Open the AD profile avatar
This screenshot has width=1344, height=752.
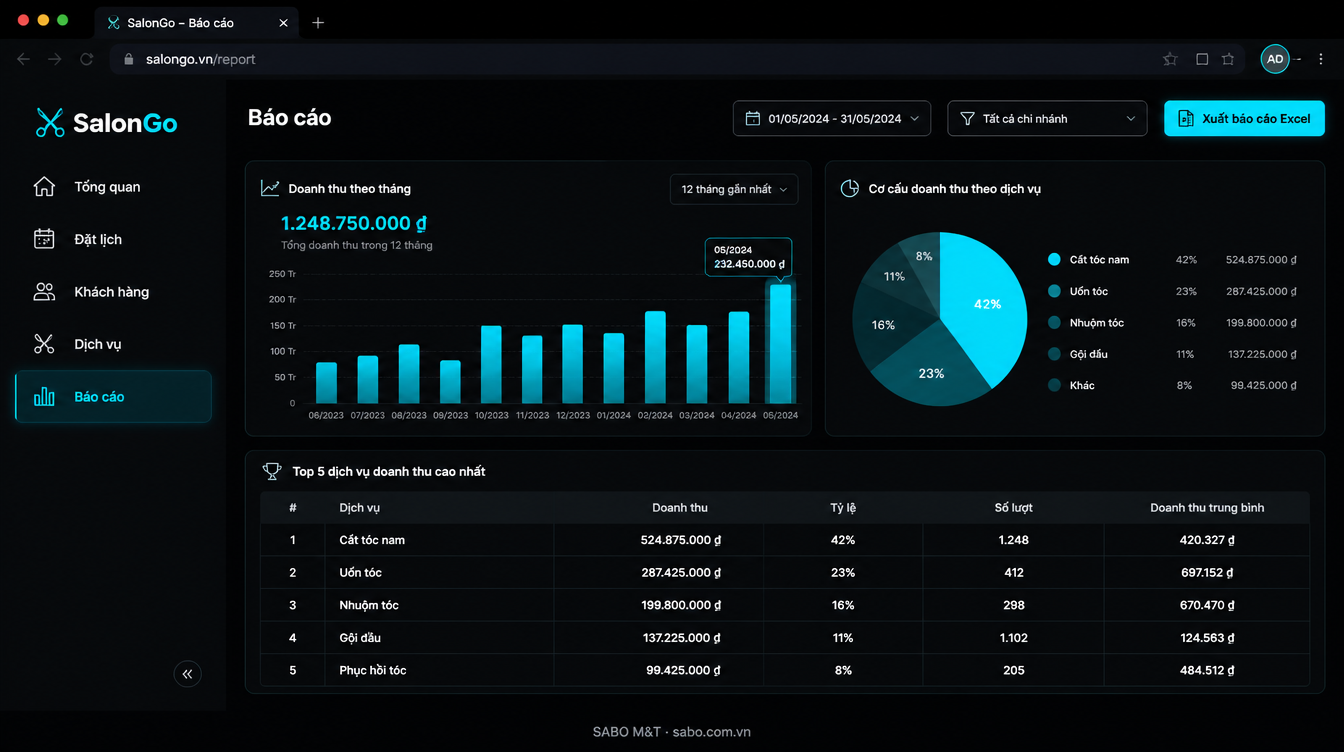click(x=1275, y=59)
